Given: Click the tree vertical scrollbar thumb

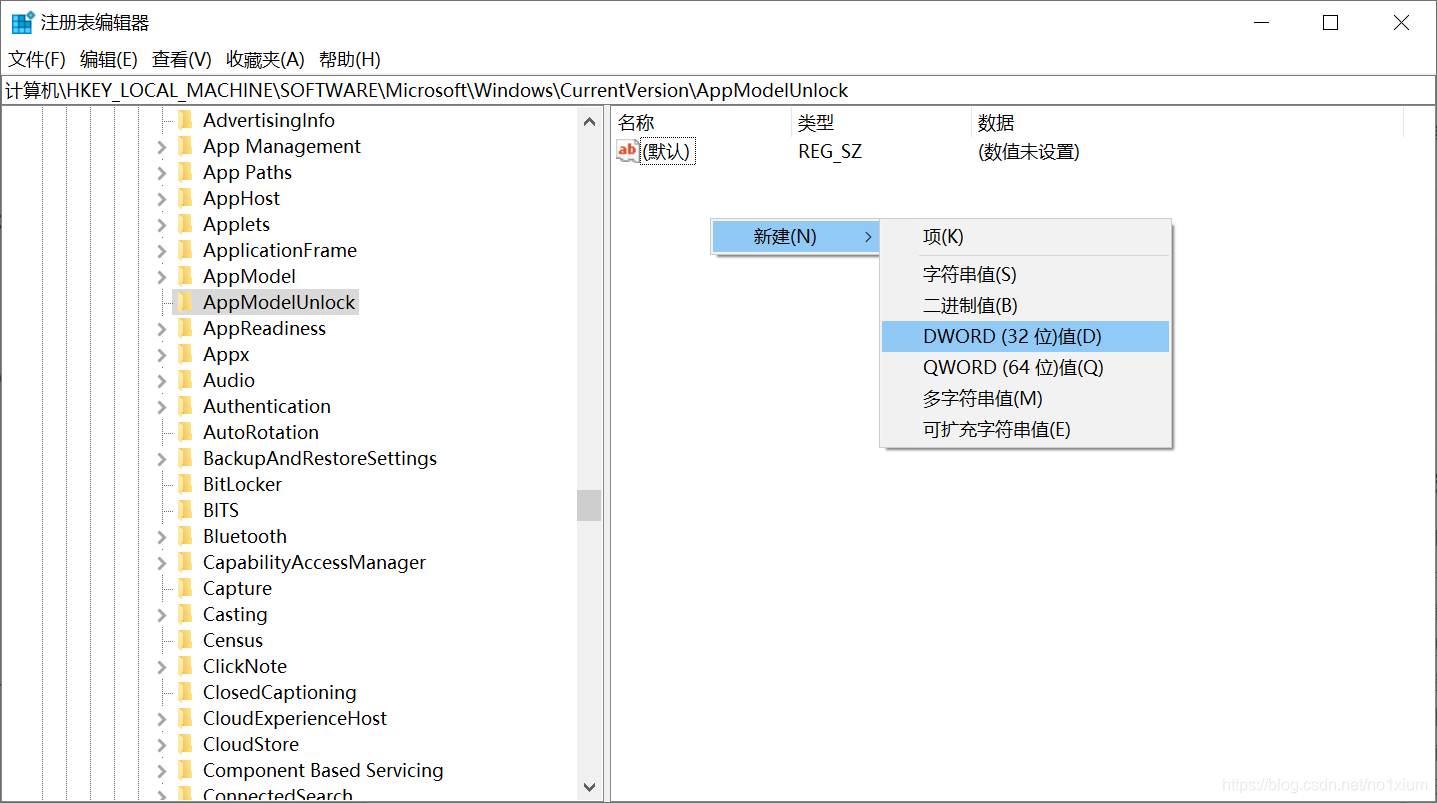Looking at the screenshot, I should 589,505.
